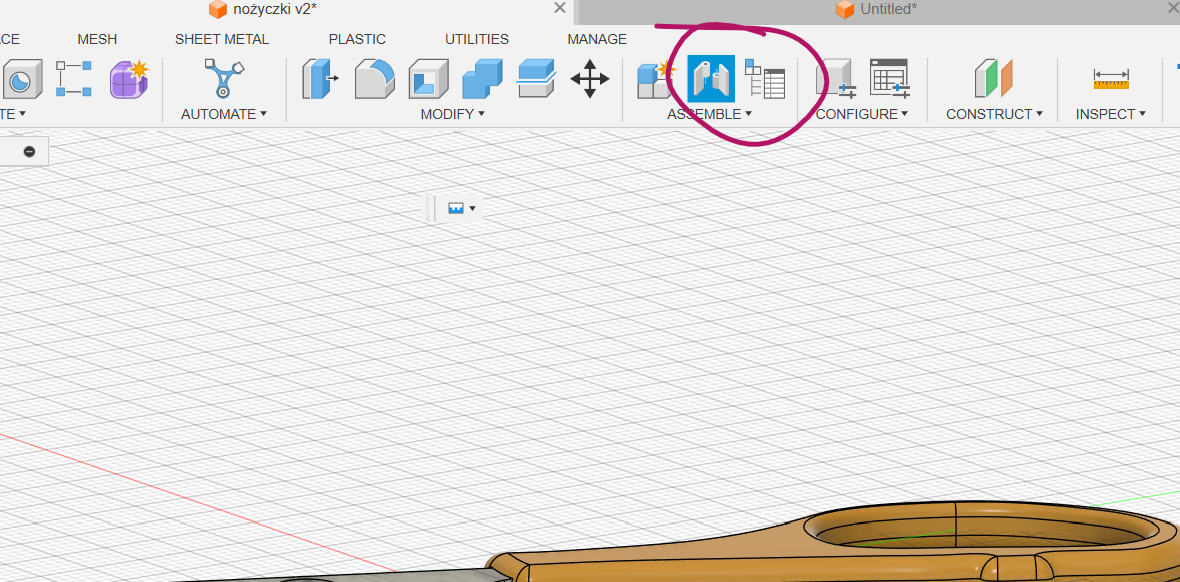Click the Derive icon next to Create Form
This screenshot has height=582, width=1180.
pos(74,79)
